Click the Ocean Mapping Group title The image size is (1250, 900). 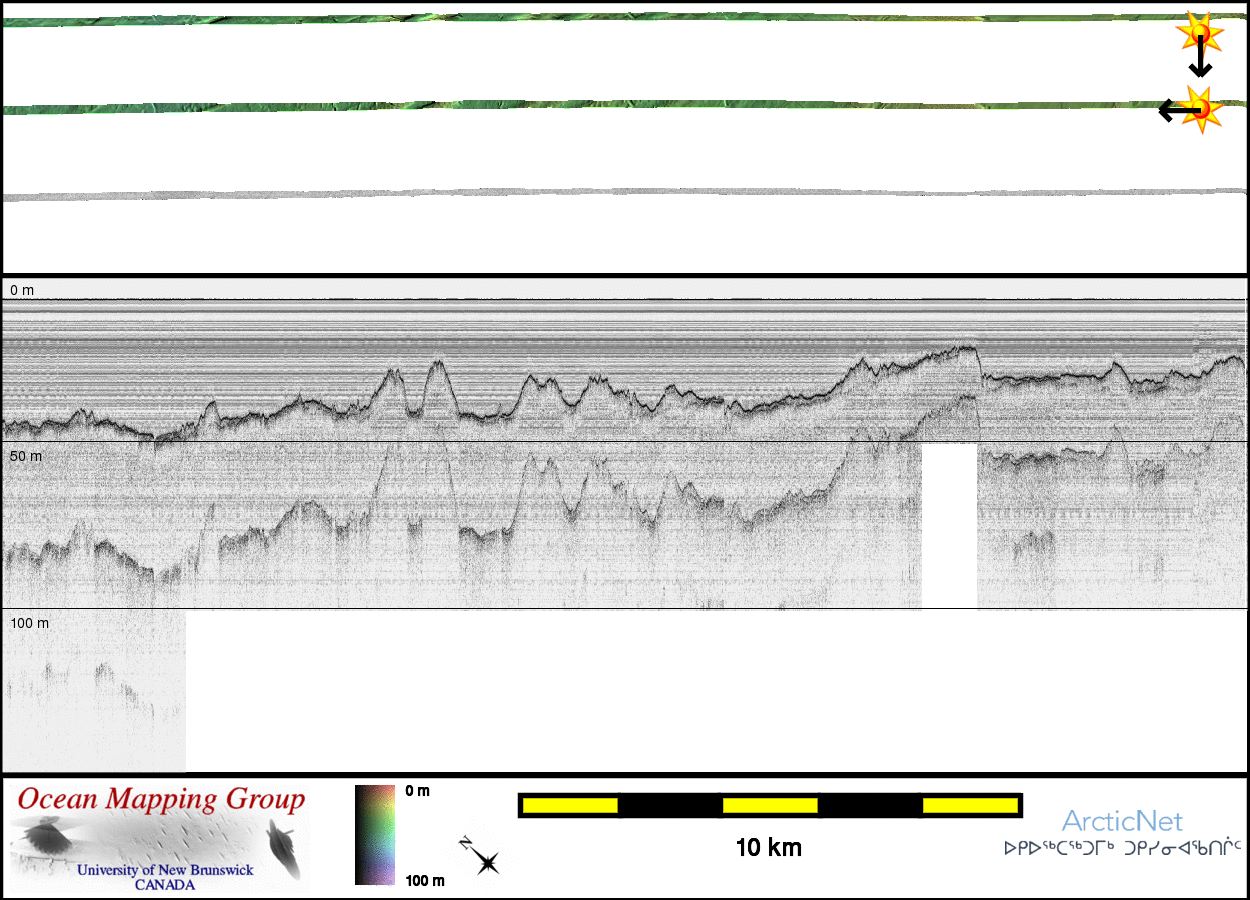162,800
